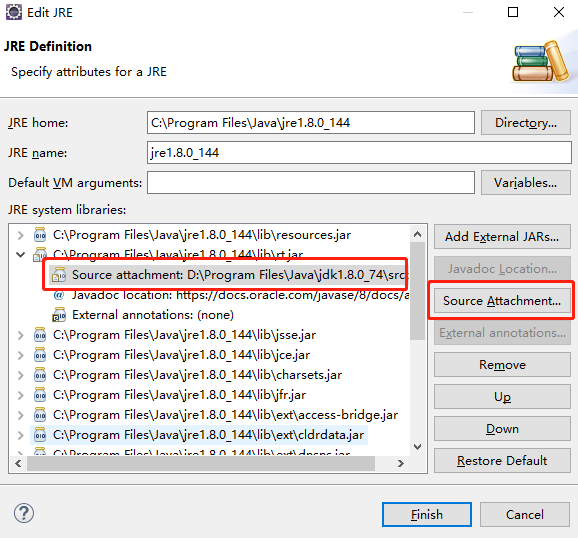578x538 pixels.
Task: Select the cldrdata.jar jar icon
Action: pyautogui.click(x=40, y=435)
